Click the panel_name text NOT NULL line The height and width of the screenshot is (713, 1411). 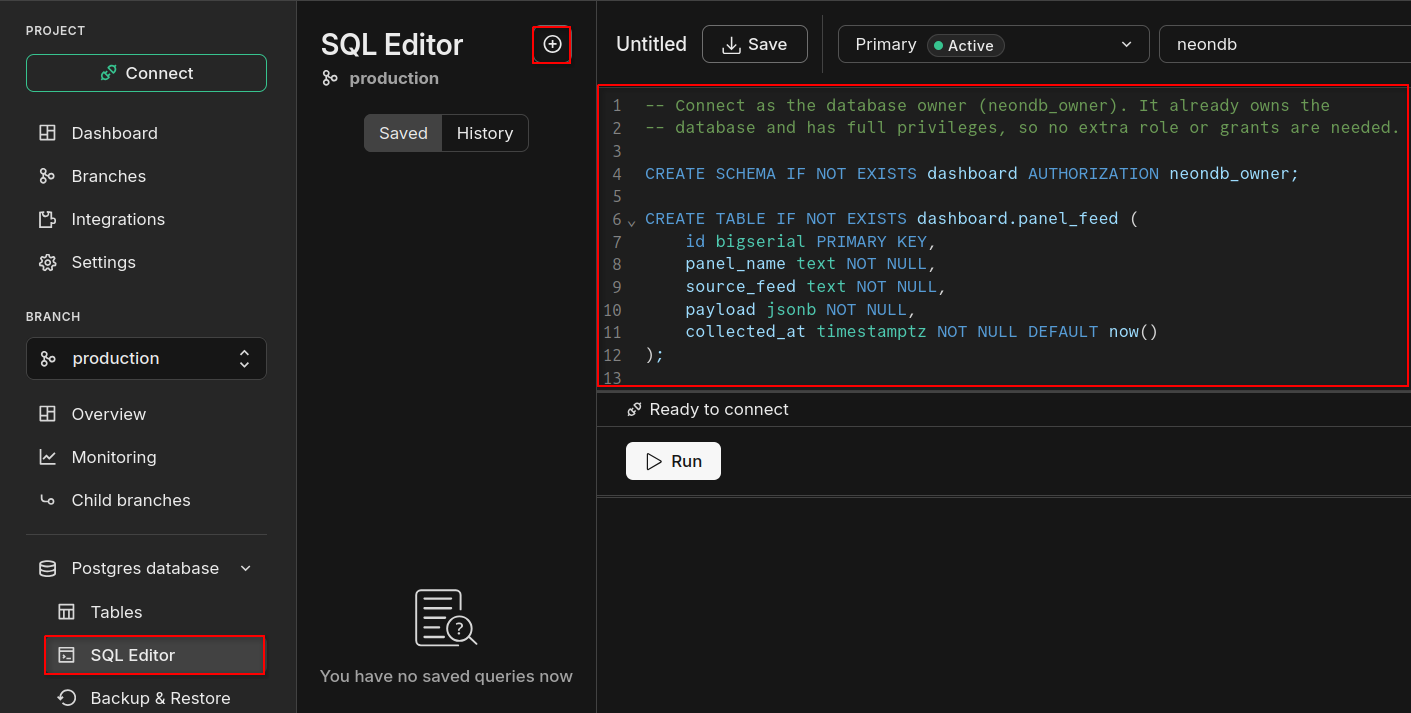810,264
